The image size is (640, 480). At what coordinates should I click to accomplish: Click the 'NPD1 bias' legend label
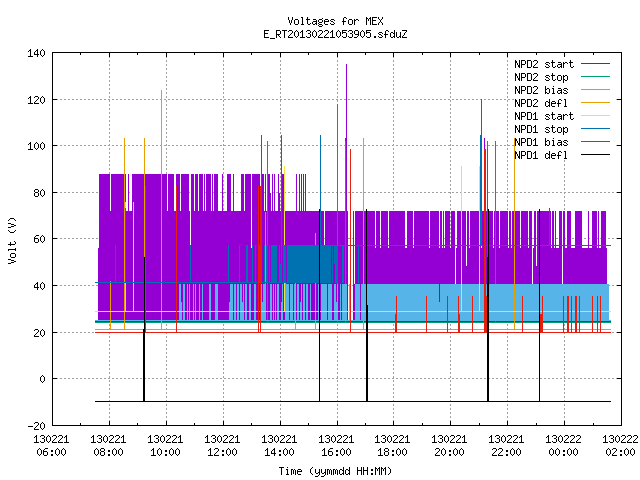point(541,142)
